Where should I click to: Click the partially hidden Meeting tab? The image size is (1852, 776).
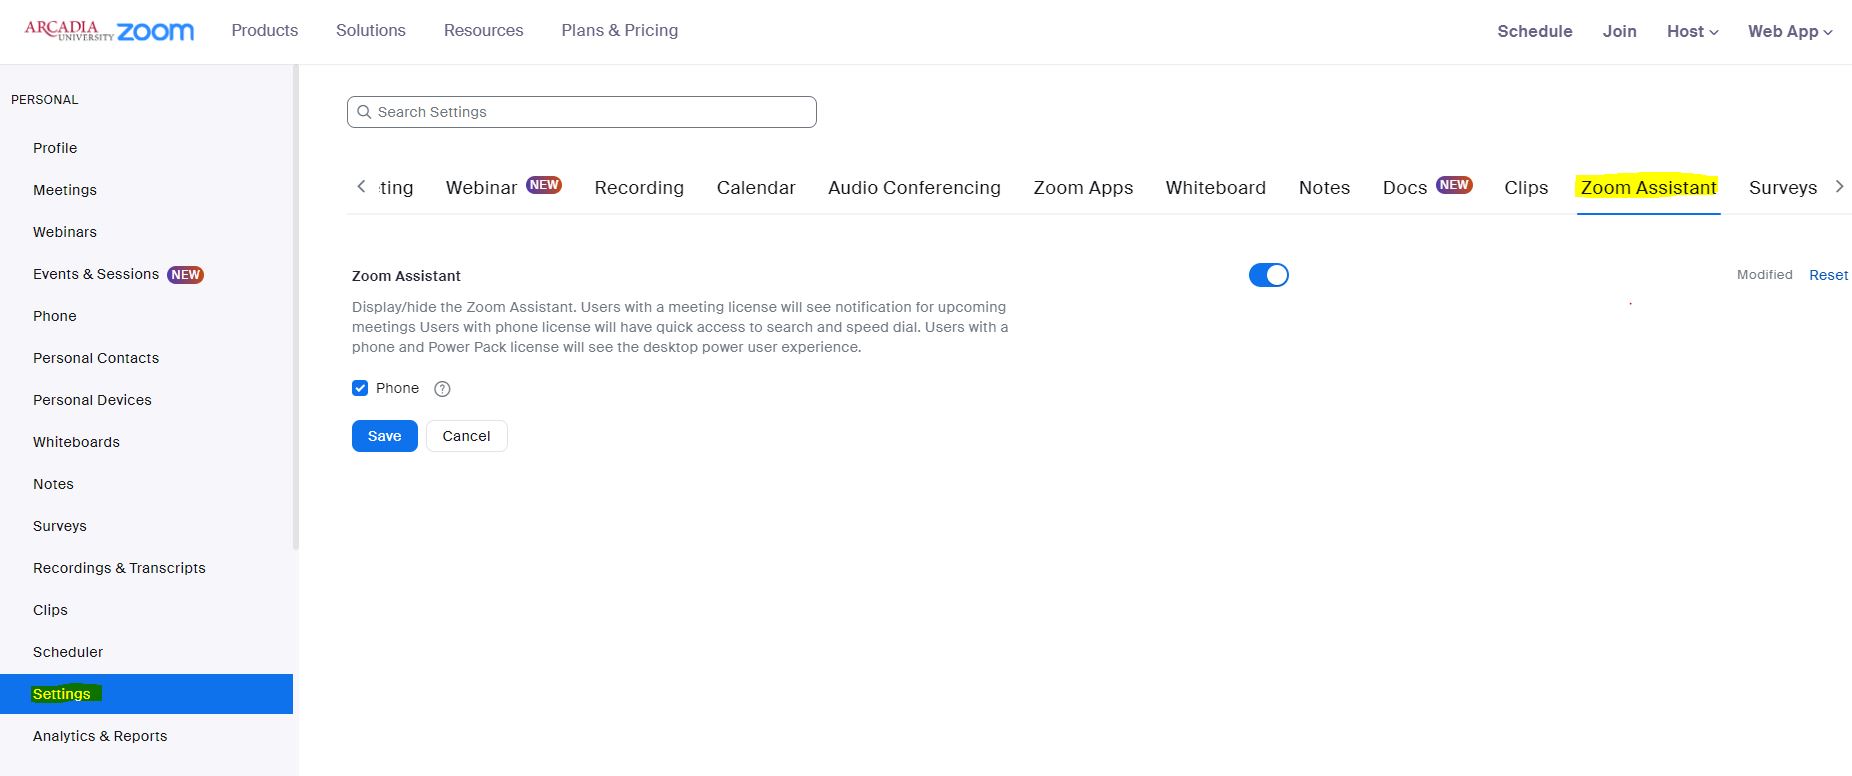pyautogui.click(x=396, y=187)
